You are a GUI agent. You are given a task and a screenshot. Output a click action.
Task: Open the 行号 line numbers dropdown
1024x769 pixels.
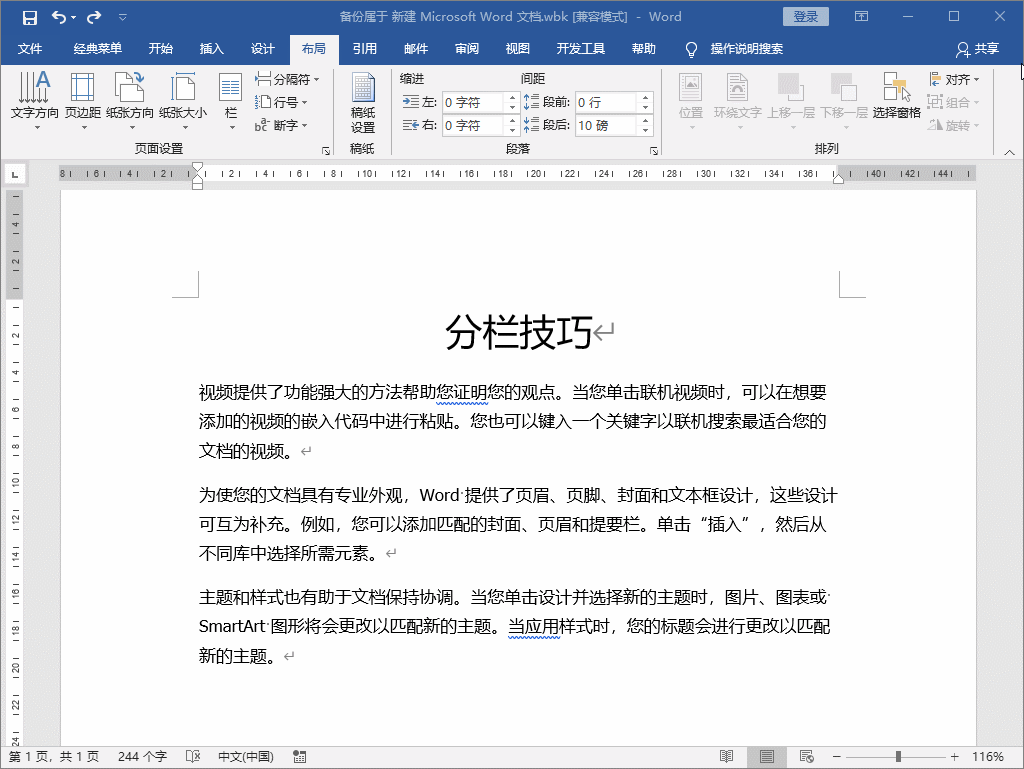pos(281,102)
